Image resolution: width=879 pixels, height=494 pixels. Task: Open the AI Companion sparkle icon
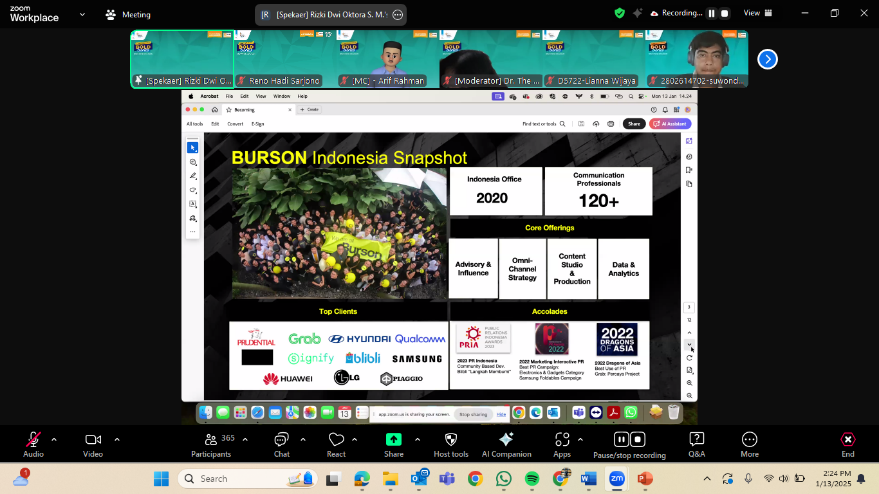(506, 445)
